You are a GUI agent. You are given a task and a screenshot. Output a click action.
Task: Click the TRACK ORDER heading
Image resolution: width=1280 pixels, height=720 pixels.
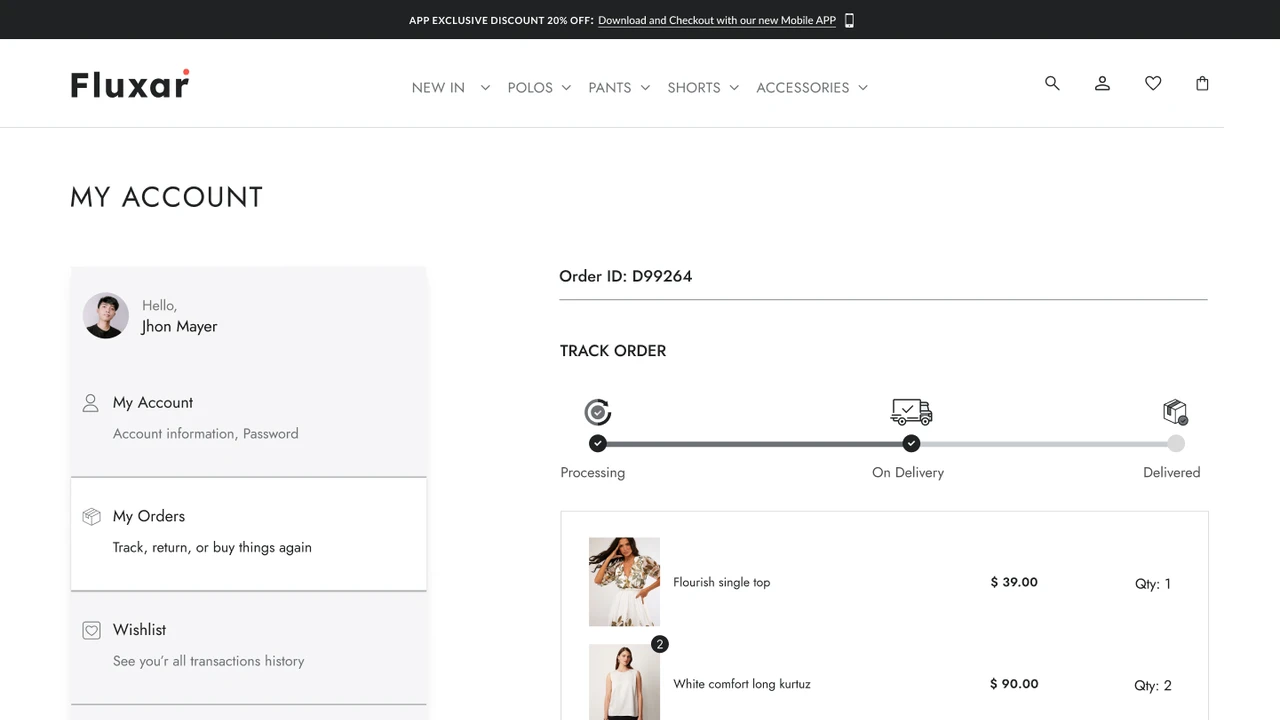(x=613, y=351)
